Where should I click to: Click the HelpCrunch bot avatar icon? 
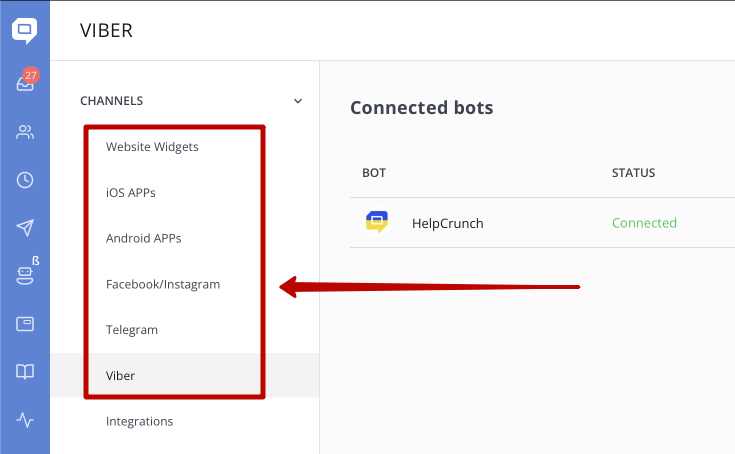click(x=377, y=222)
